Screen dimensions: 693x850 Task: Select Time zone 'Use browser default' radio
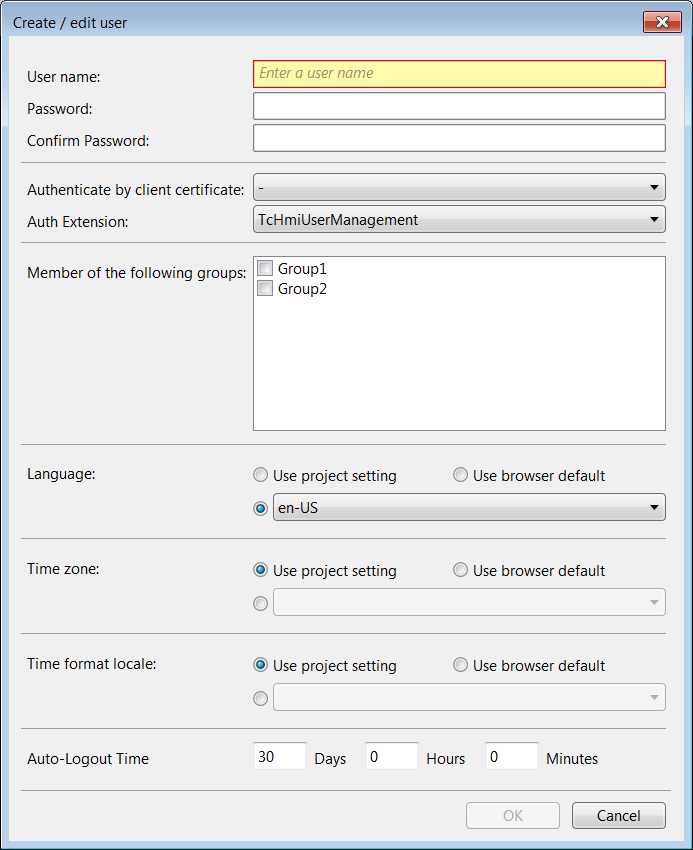460,570
